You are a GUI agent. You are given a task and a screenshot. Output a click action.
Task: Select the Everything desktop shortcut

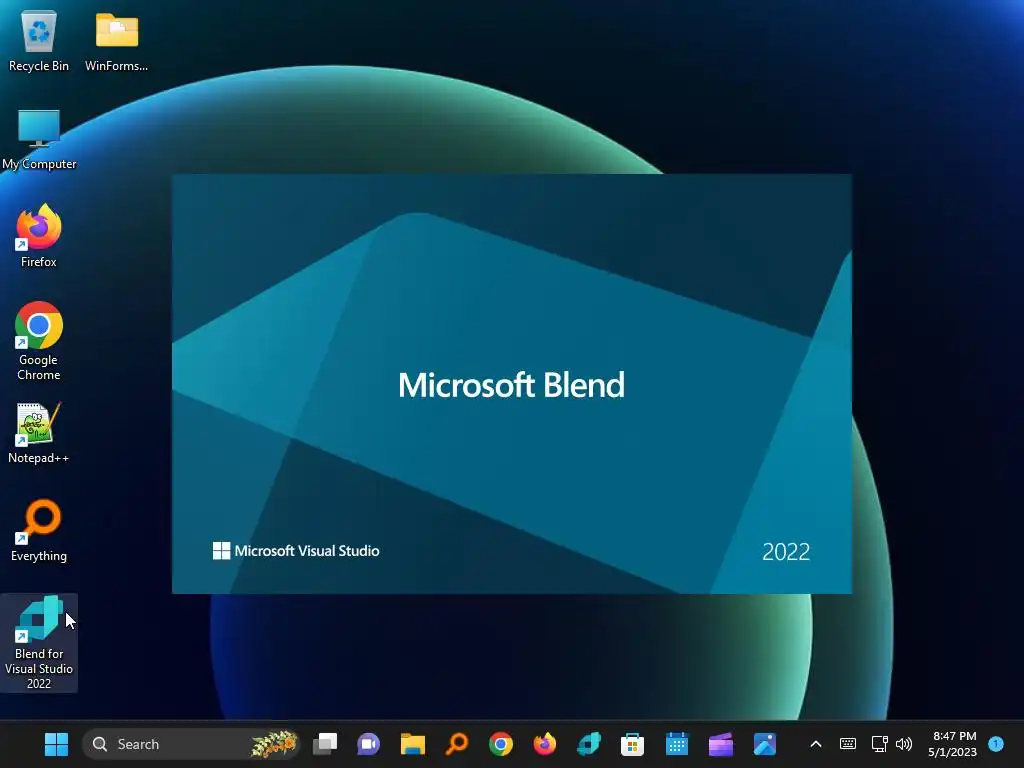tap(39, 530)
